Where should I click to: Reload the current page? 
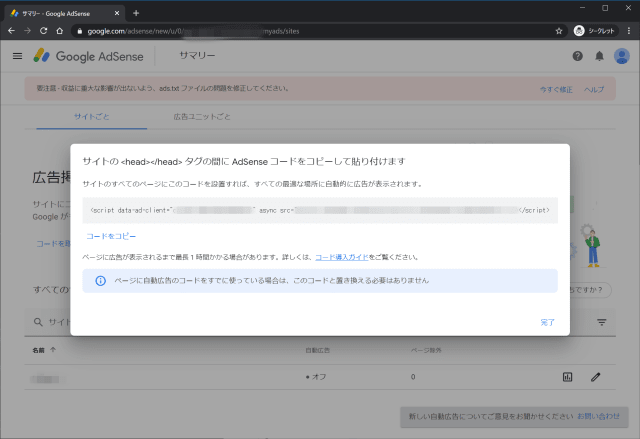43,31
